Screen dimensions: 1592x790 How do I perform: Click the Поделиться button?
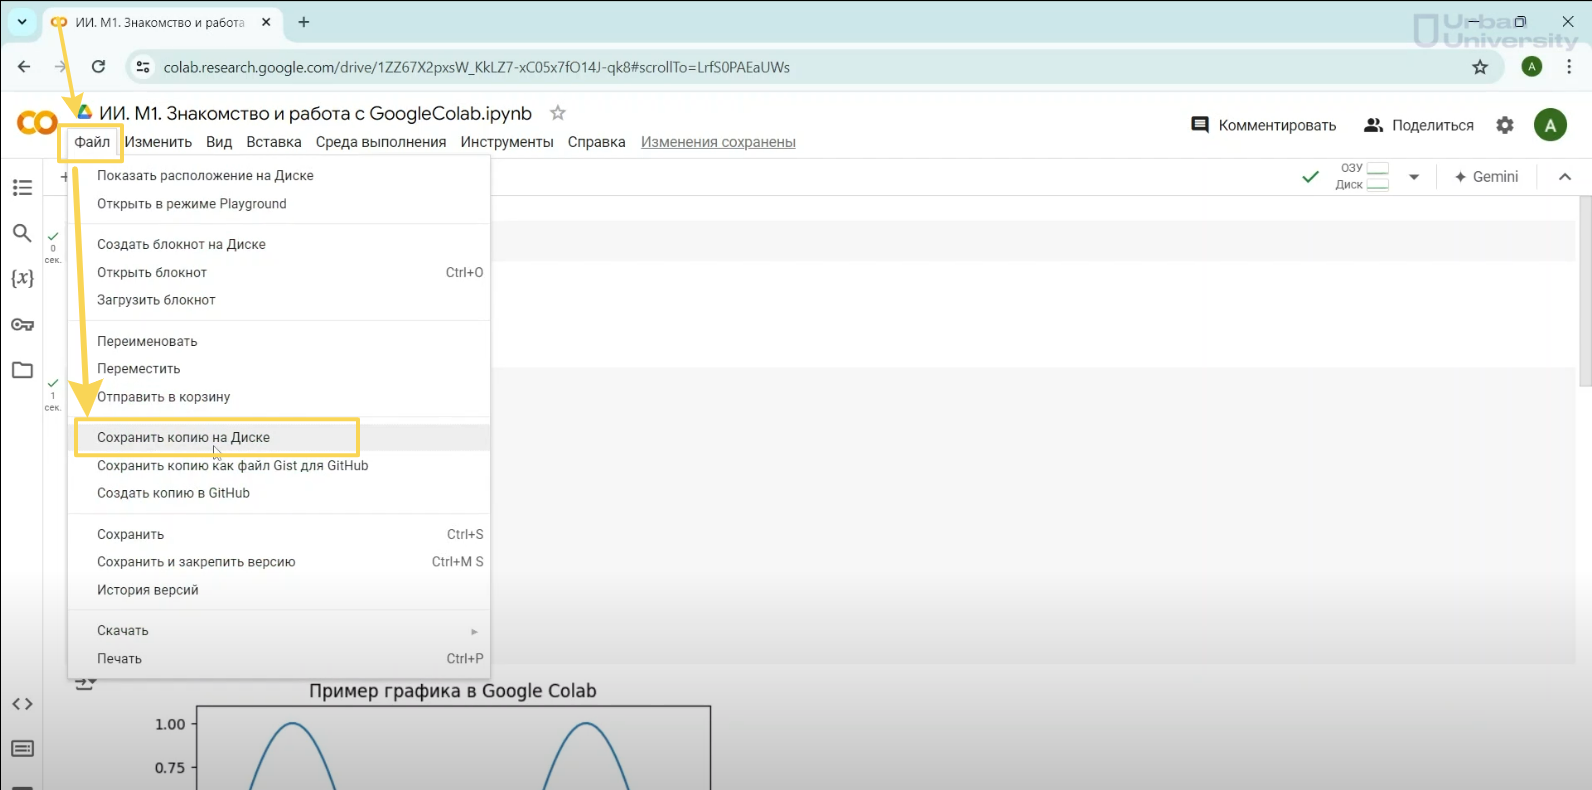[1419, 125]
